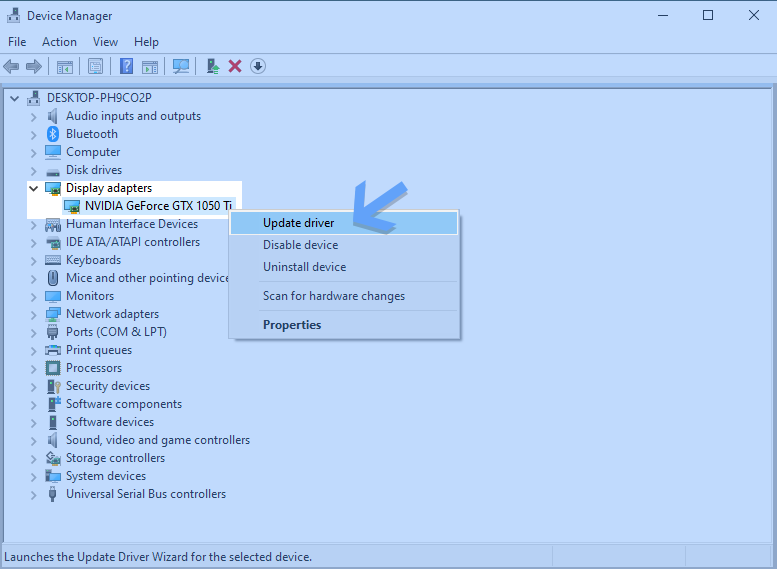Expand the System devices chevron
The width and height of the screenshot is (777, 569).
(33, 477)
